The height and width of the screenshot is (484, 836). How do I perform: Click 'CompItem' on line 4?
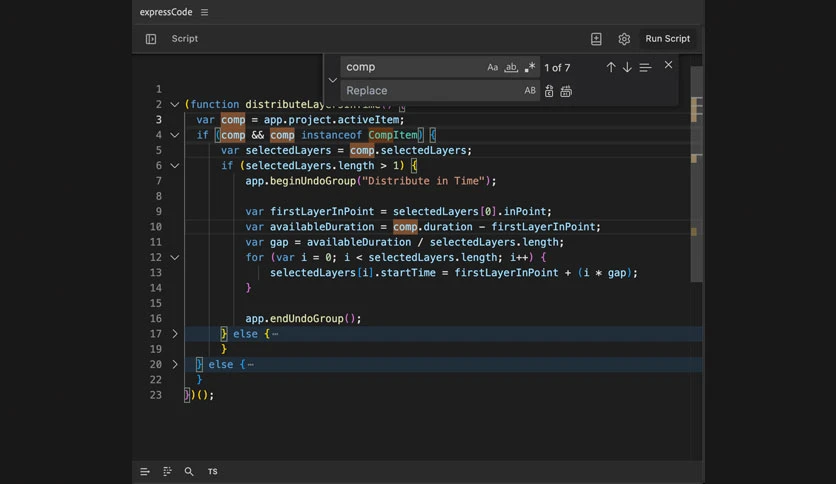[393, 135]
